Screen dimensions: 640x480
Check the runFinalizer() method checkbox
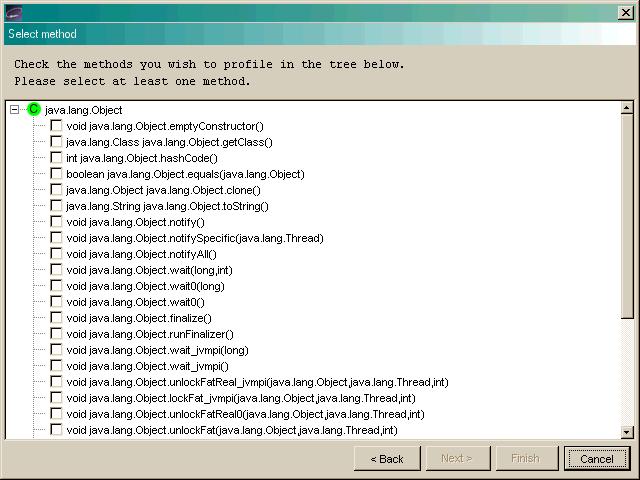[56, 334]
